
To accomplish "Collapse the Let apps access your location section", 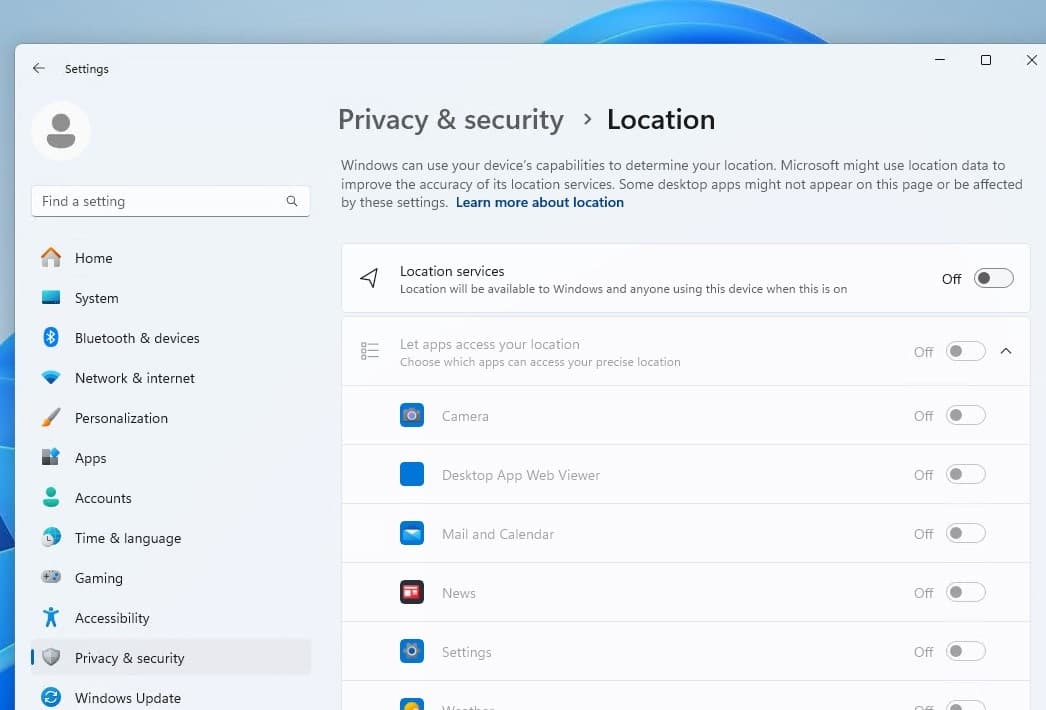I will [x=1006, y=351].
